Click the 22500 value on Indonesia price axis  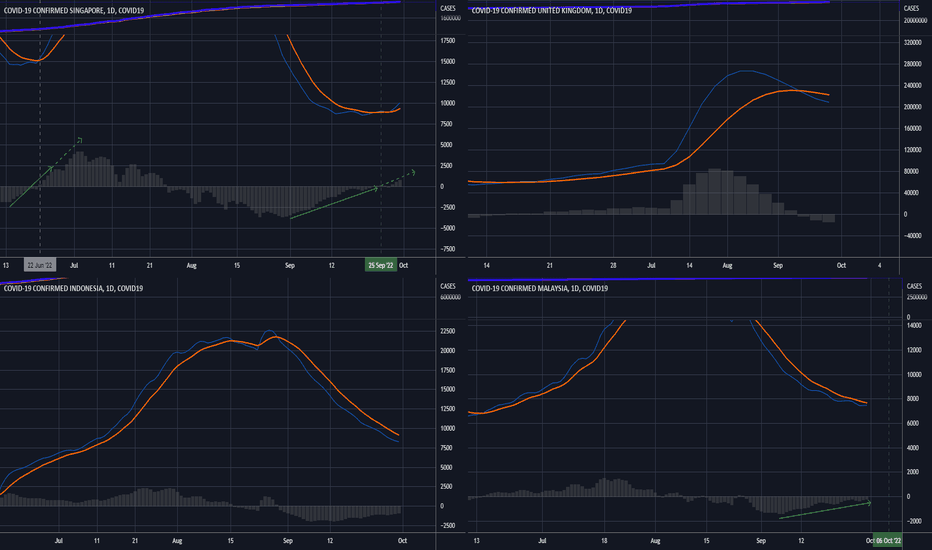(448, 331)
